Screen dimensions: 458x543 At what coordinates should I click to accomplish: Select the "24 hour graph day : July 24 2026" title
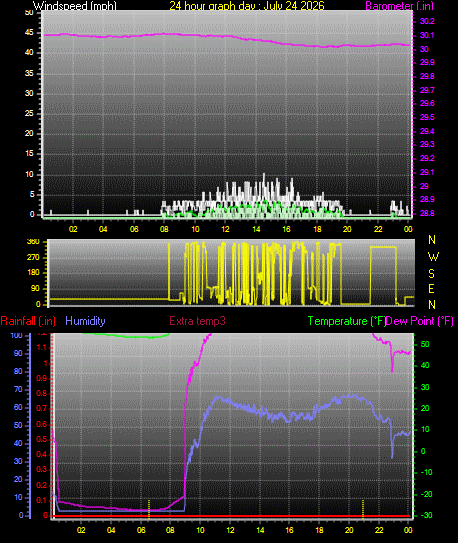click(247, 6)
